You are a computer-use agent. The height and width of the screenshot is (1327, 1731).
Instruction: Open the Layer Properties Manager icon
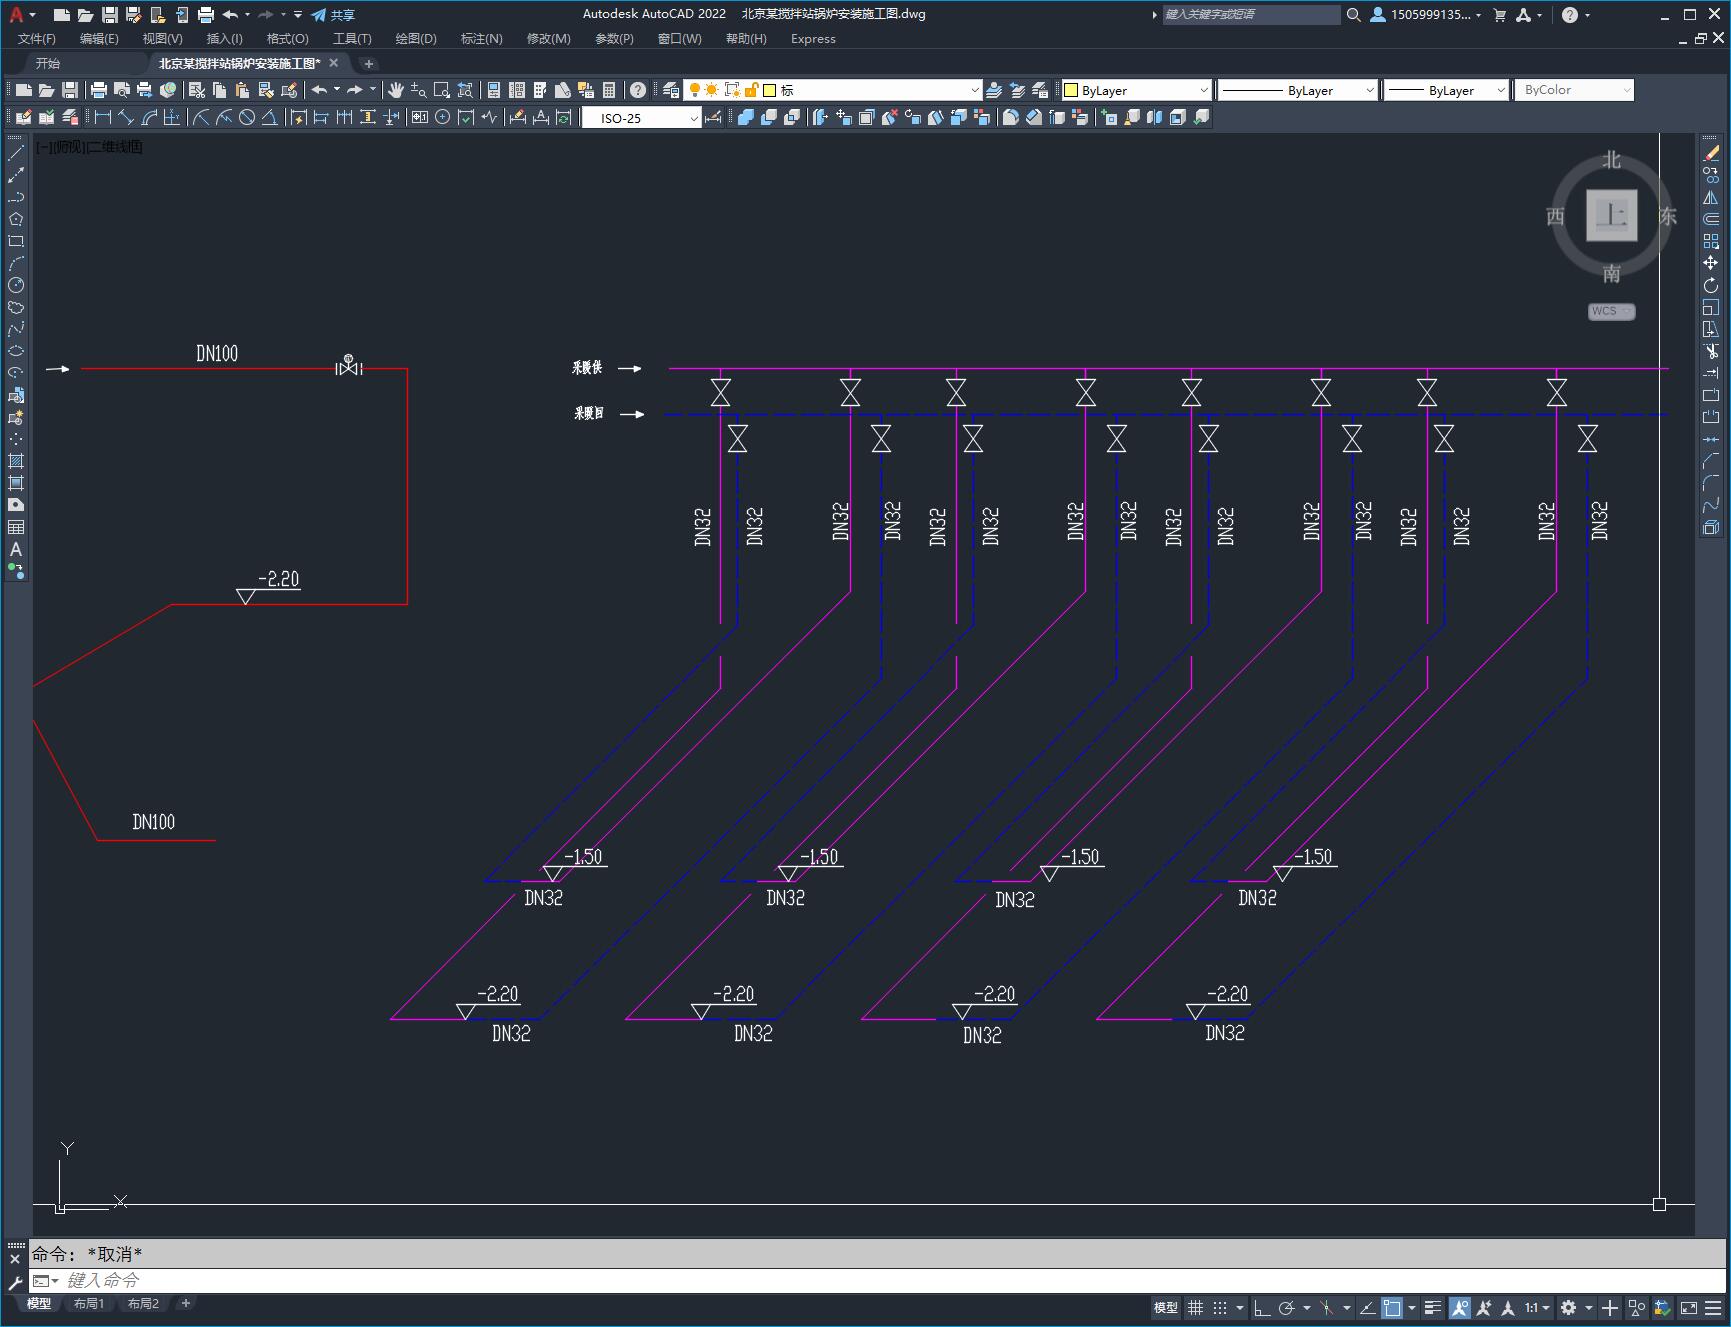click(x=671, y=90)
